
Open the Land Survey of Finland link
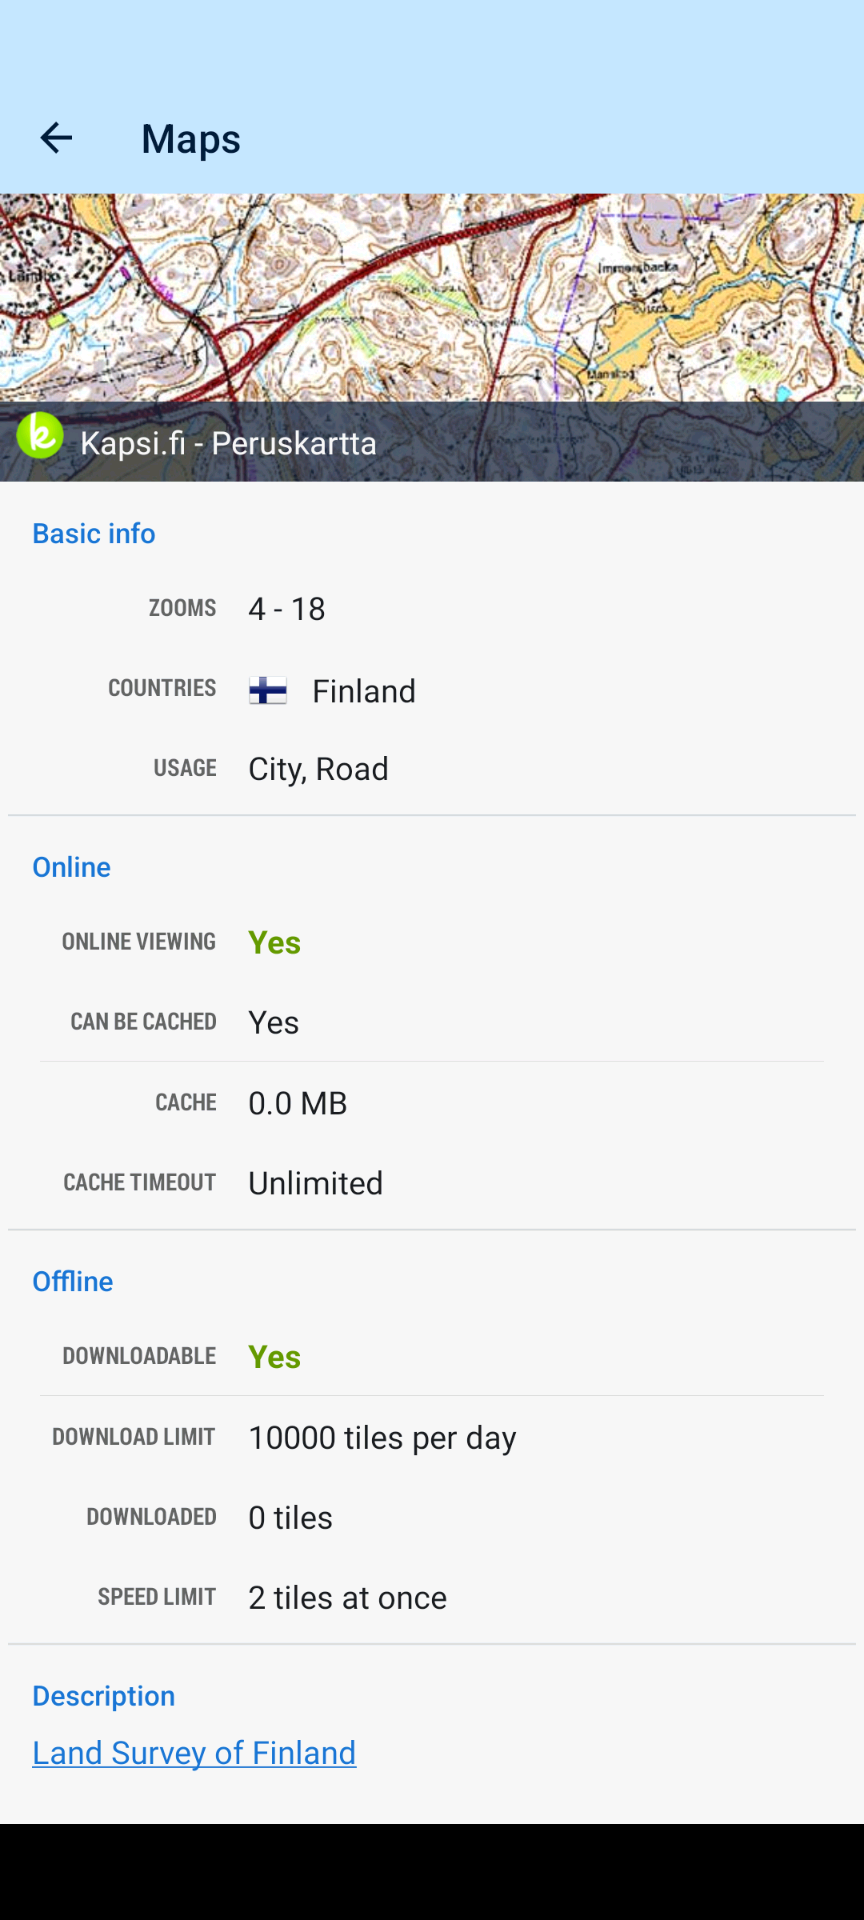[194, 1753]
